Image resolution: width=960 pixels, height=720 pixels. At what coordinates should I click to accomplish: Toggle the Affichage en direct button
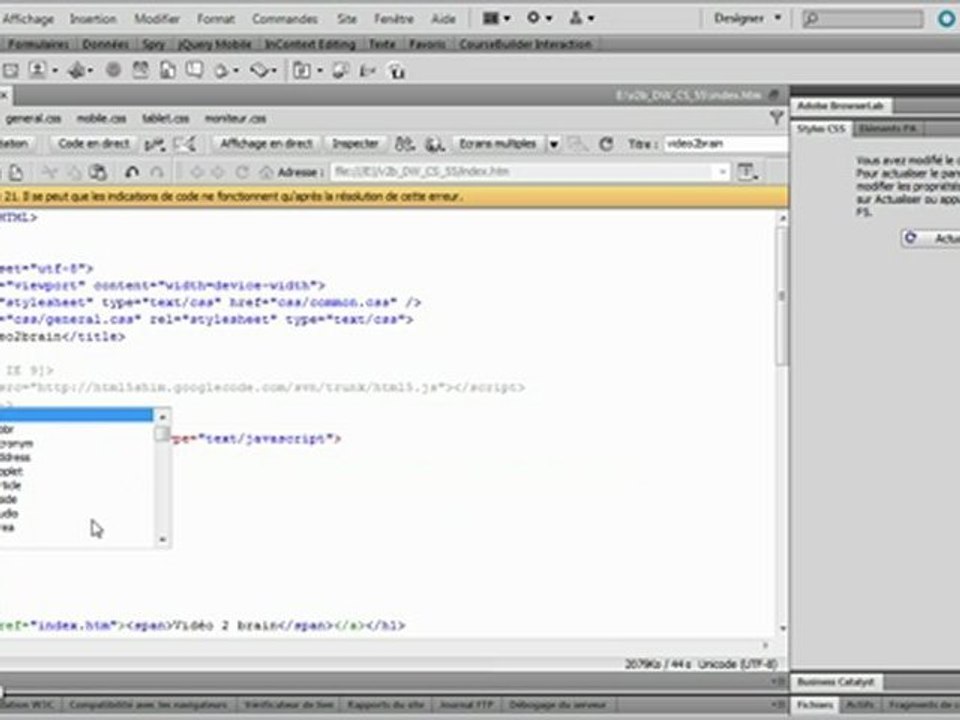[266, 144]
